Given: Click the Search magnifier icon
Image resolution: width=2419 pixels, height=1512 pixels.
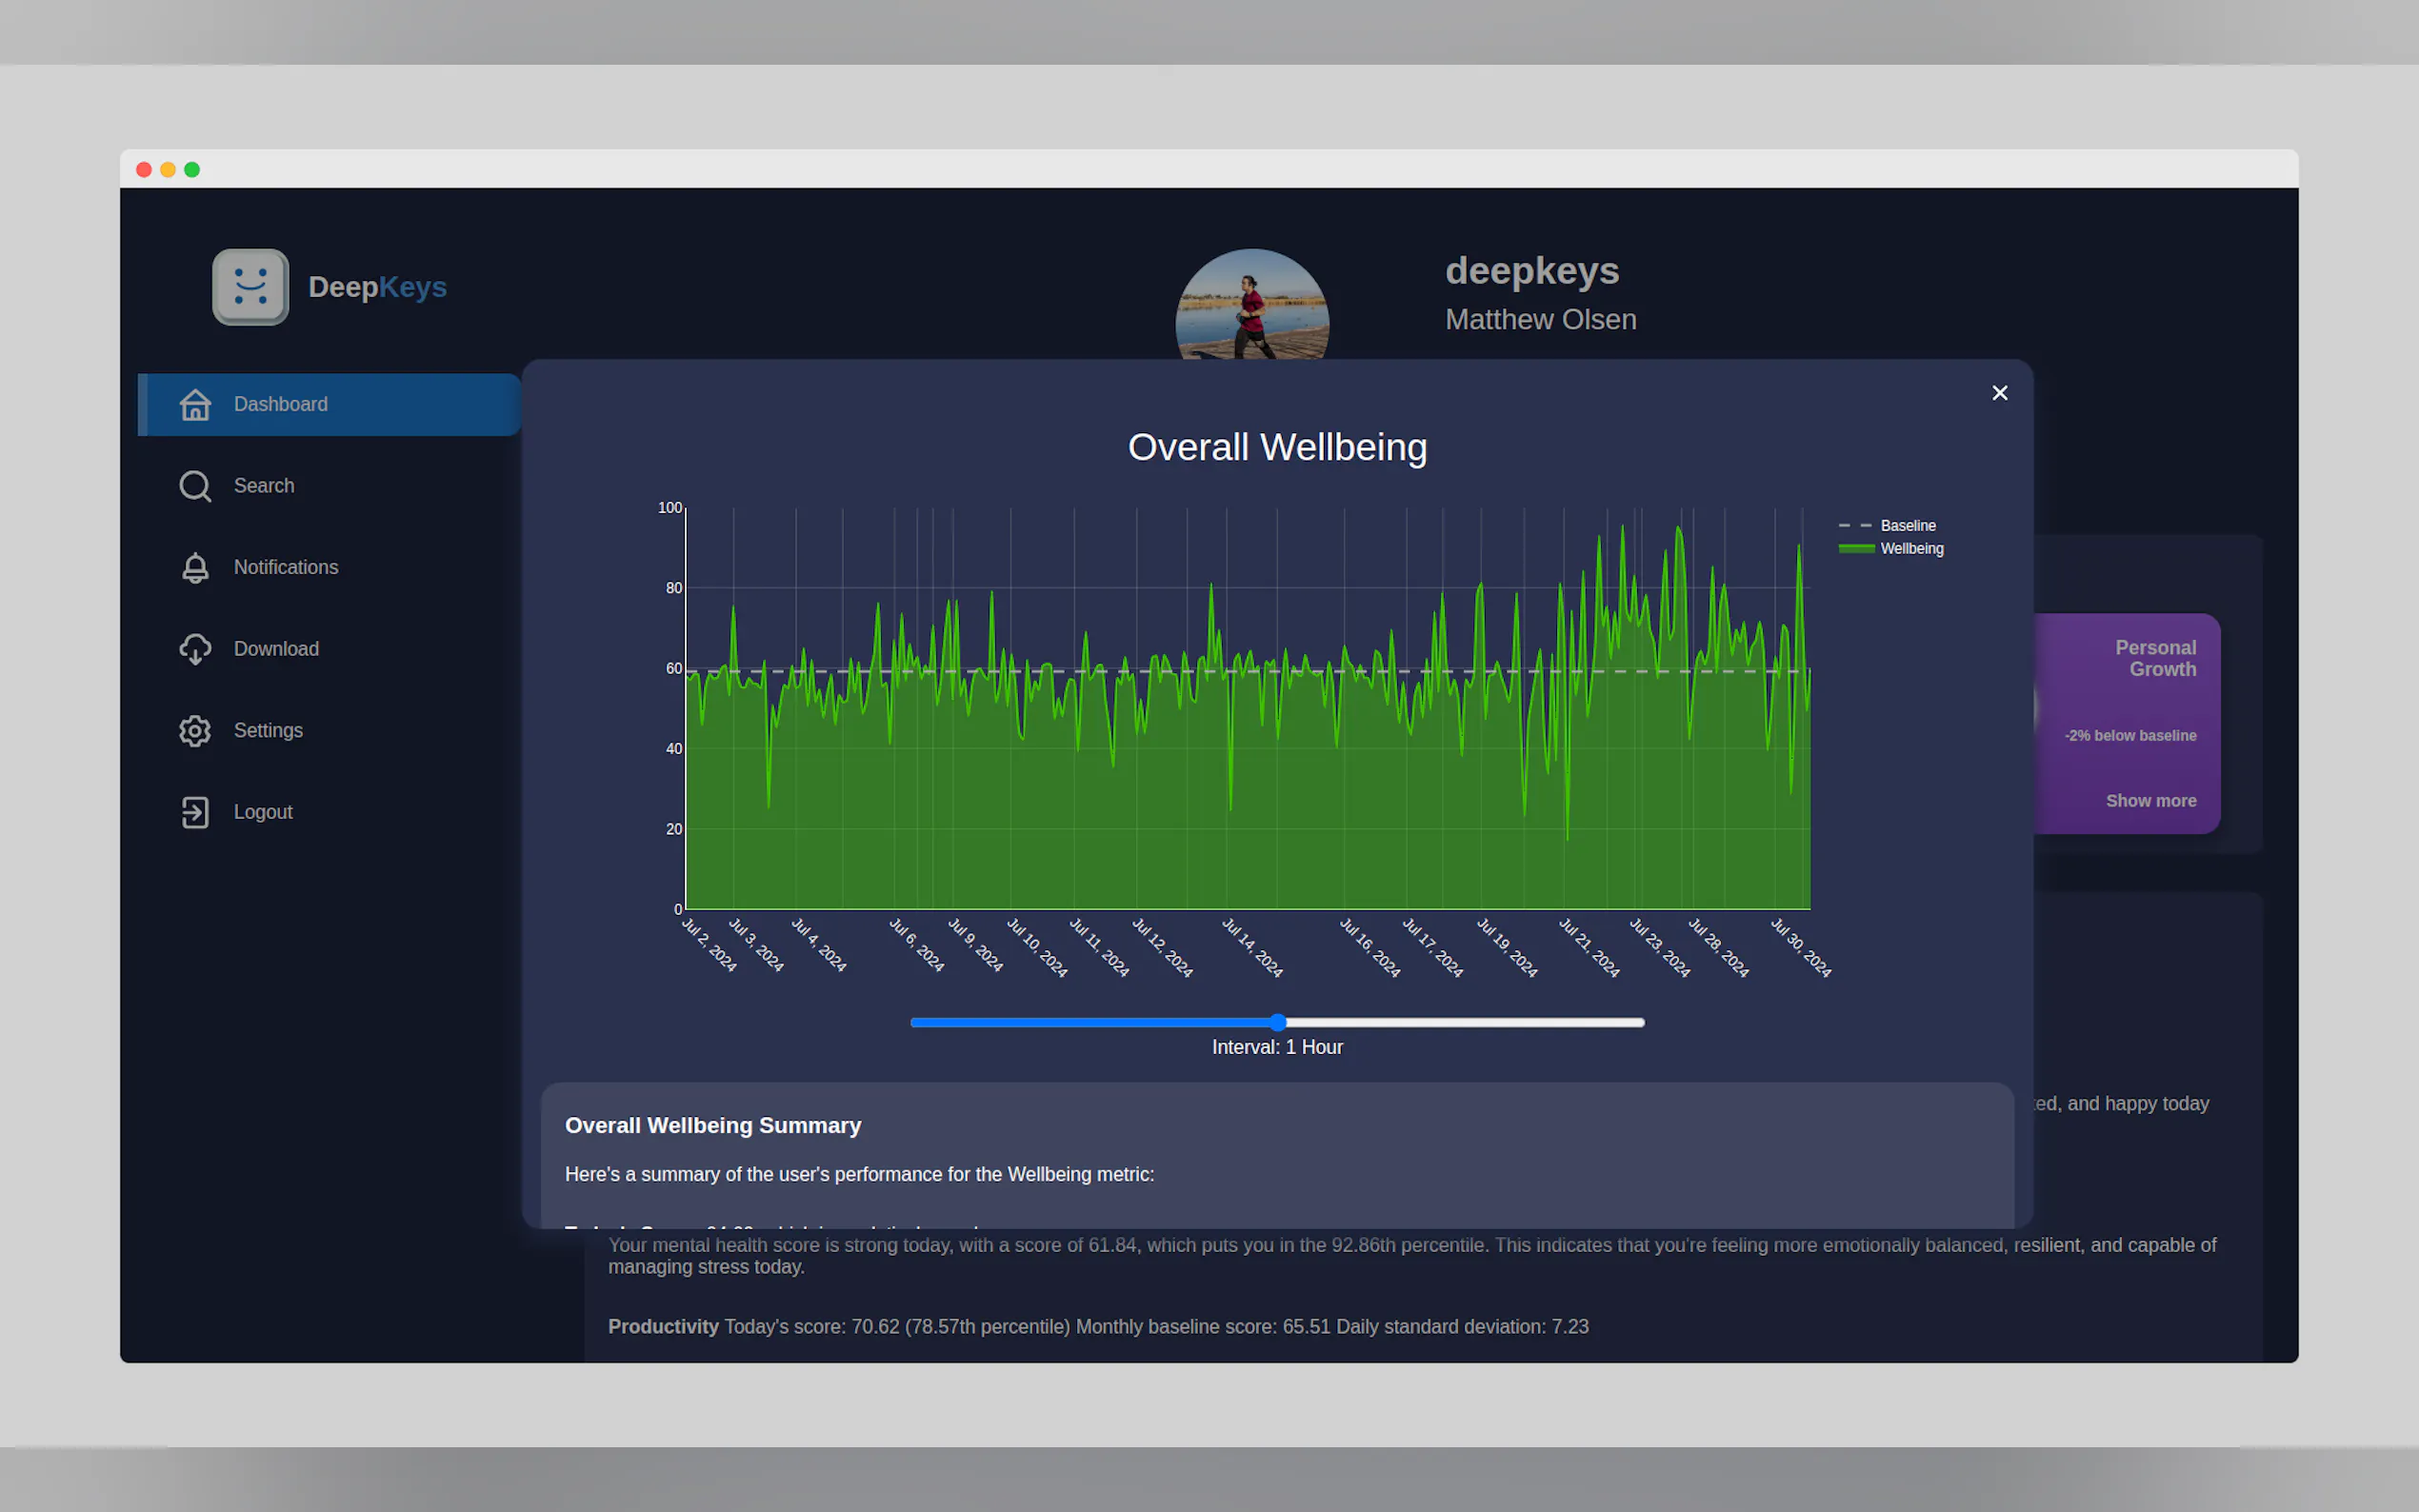Looking at the screenshot, I should 195,486.
